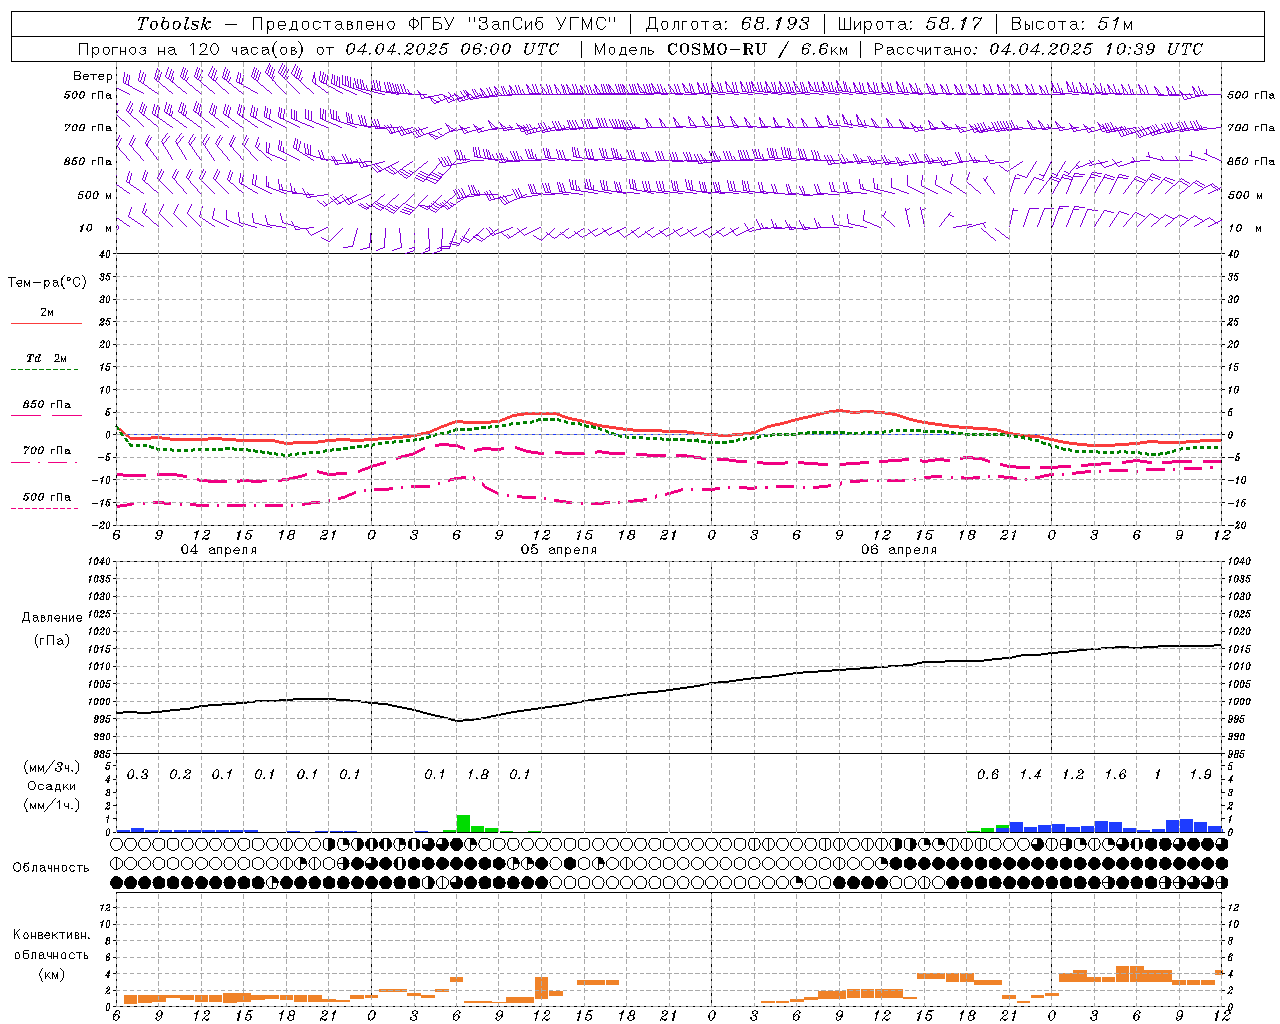
Task: Click the '05 апреля' date label
Action: coord(558,550)
